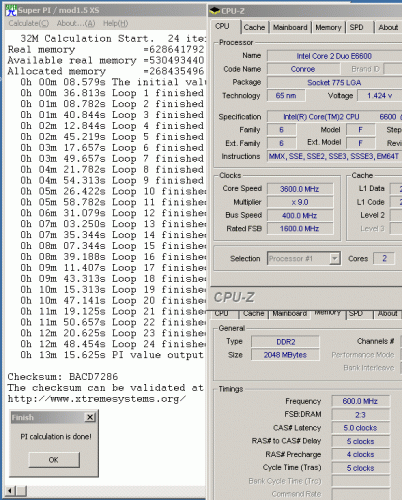Click the RAS# to CAS# Delay value
402x500 pixels.
[360, 441]
